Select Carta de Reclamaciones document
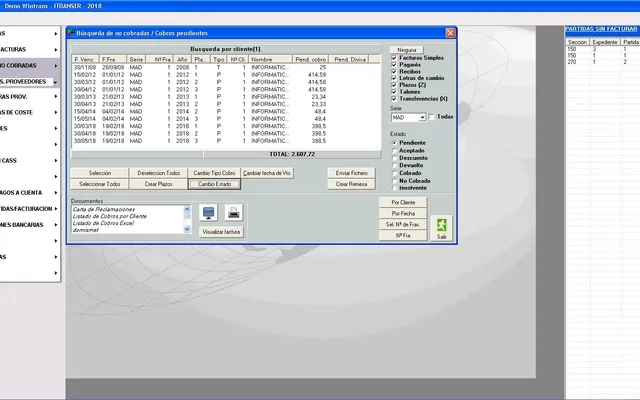 click(x=104, y=209)
